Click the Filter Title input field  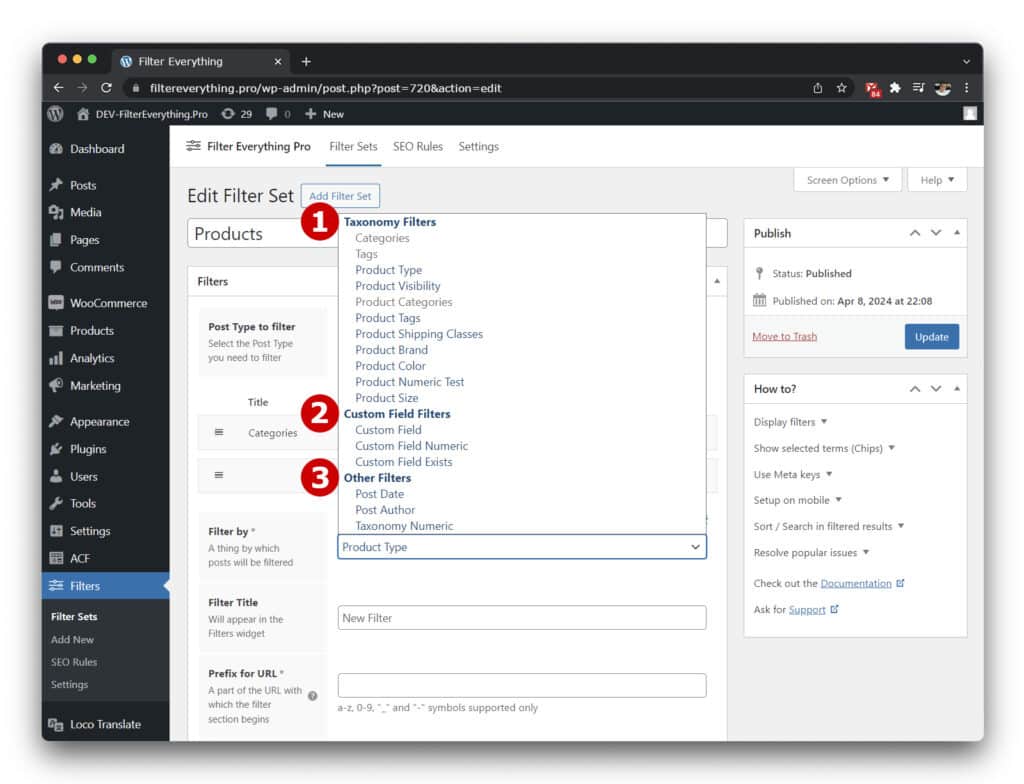point(522,618)
